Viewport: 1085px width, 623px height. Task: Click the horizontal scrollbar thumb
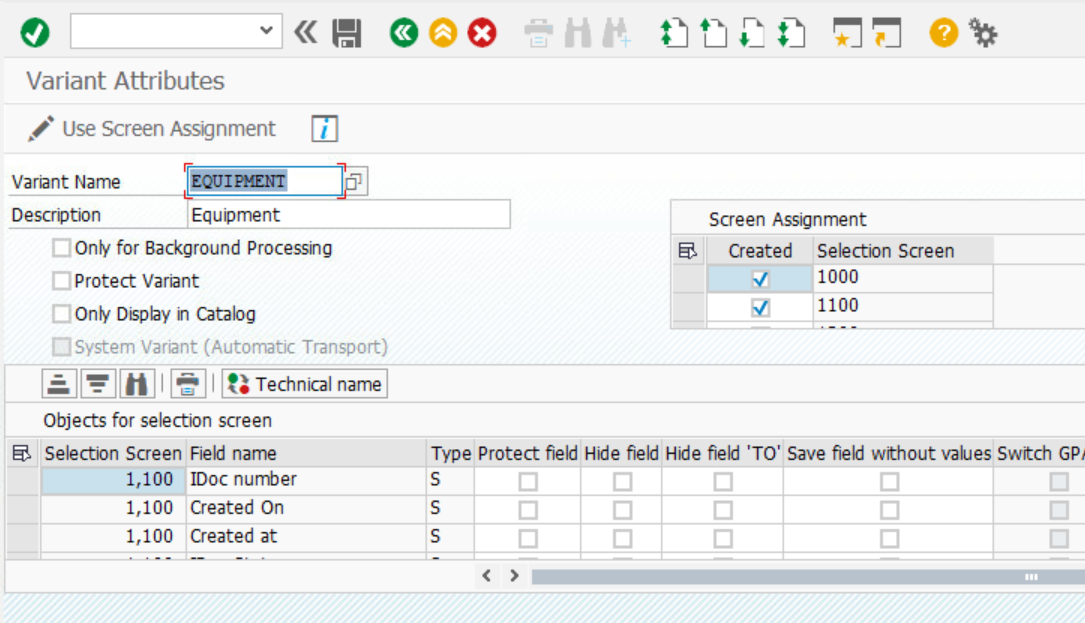[x=808, y=577]
